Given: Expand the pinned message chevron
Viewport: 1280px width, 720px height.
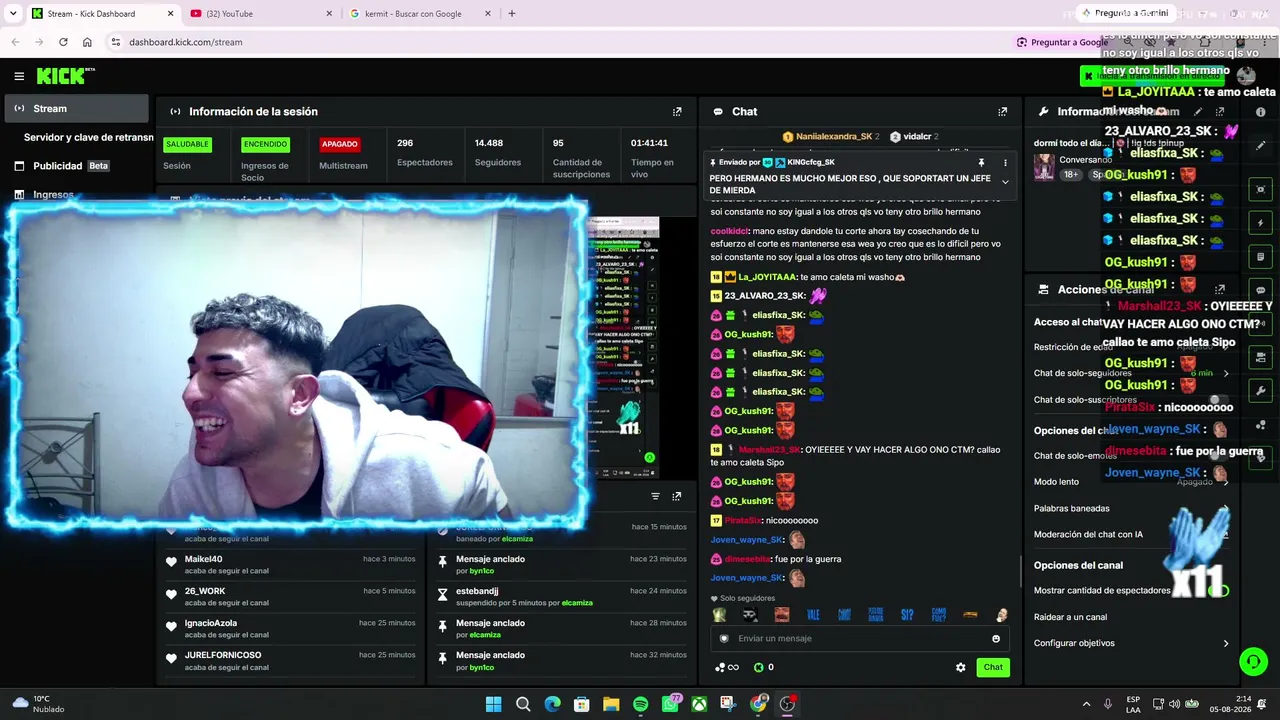Looking at the screenshot, I should coord(1005,182).
